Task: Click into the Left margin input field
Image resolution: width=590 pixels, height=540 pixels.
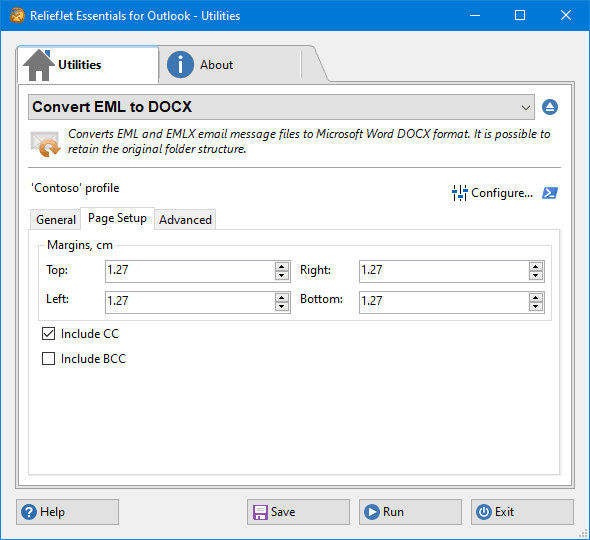Action: (190, 302)
